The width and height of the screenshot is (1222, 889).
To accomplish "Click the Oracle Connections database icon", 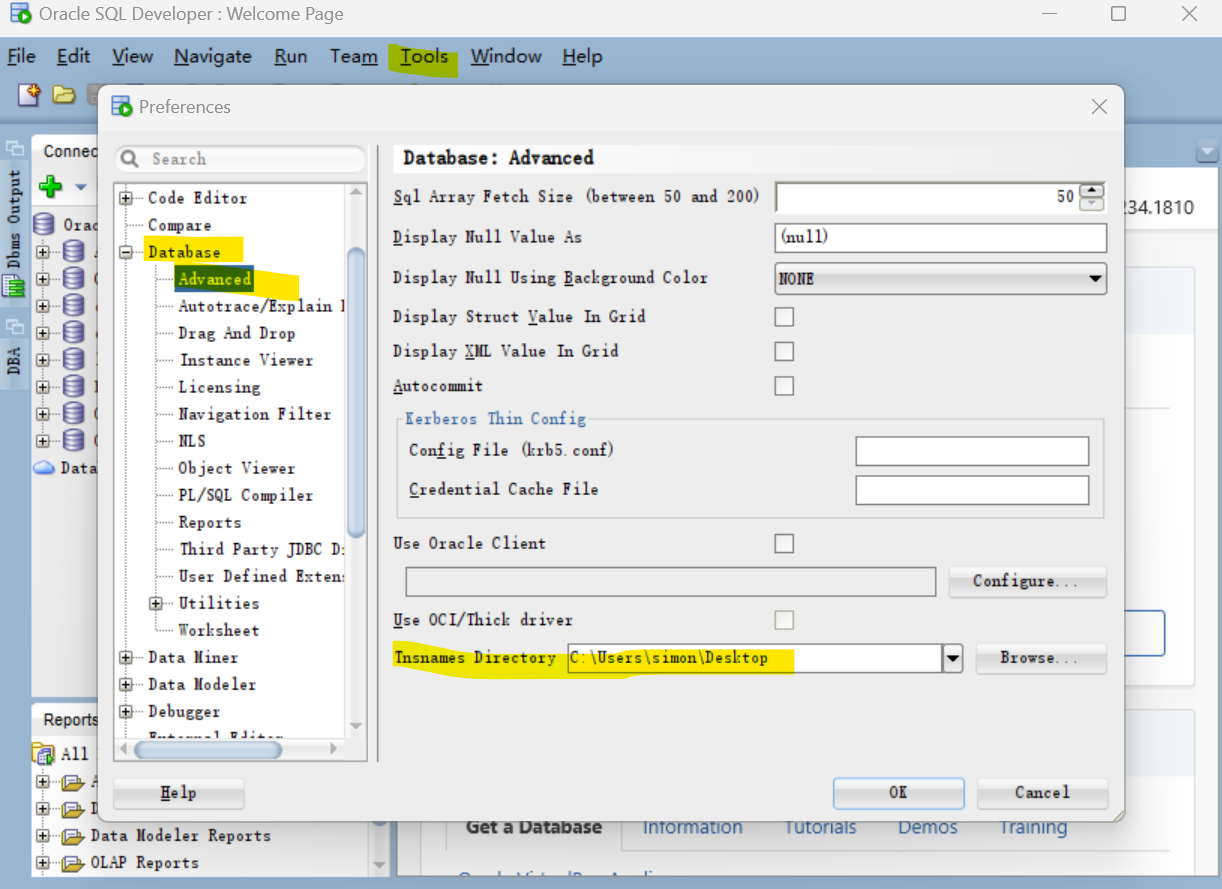I will (45, 224).
